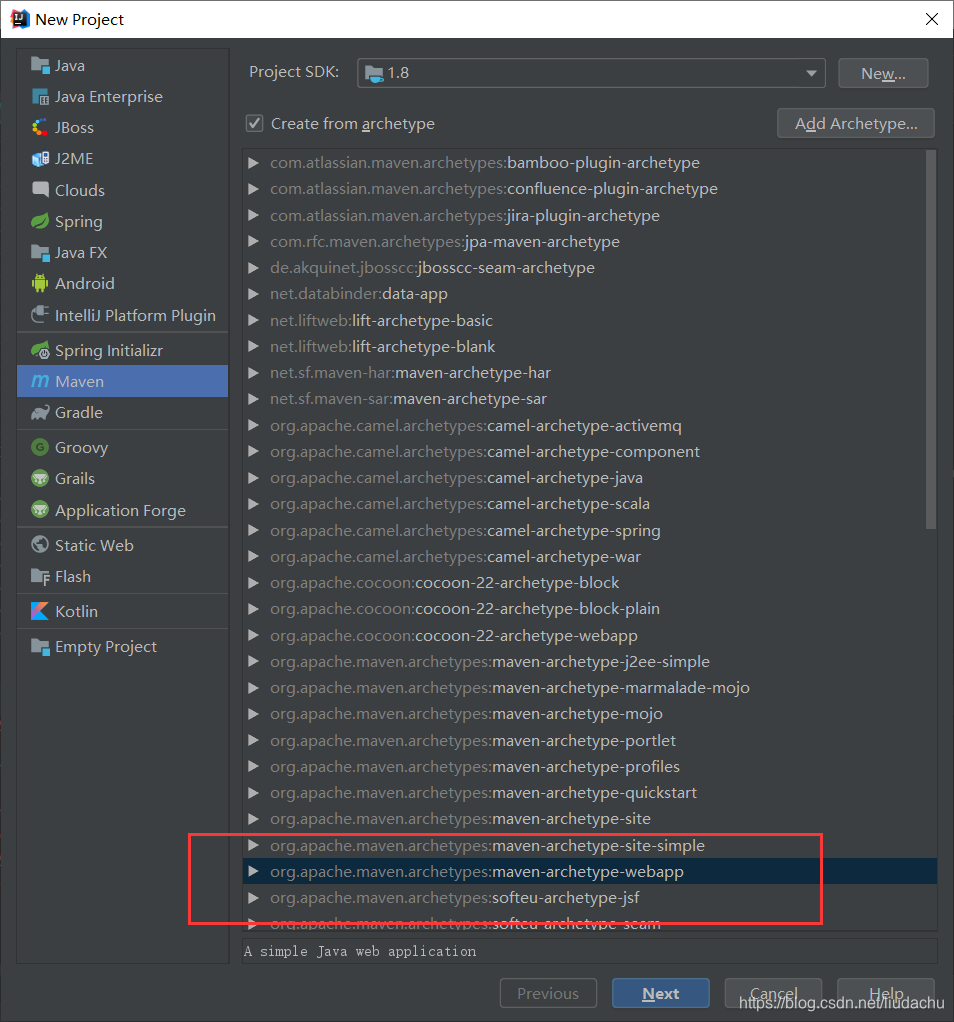Click the Next button
This screenshot has width=954, height=1022.
(661, 993)
